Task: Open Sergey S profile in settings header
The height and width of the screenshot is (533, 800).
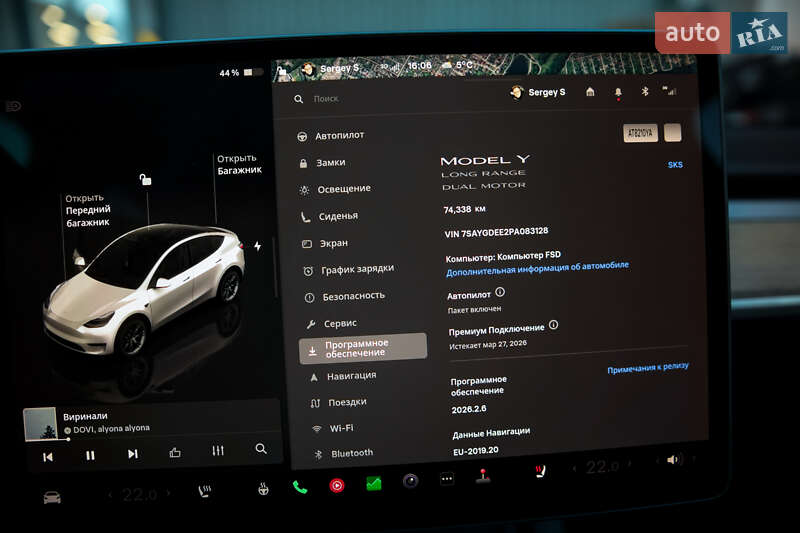Action: pos(538,92)
